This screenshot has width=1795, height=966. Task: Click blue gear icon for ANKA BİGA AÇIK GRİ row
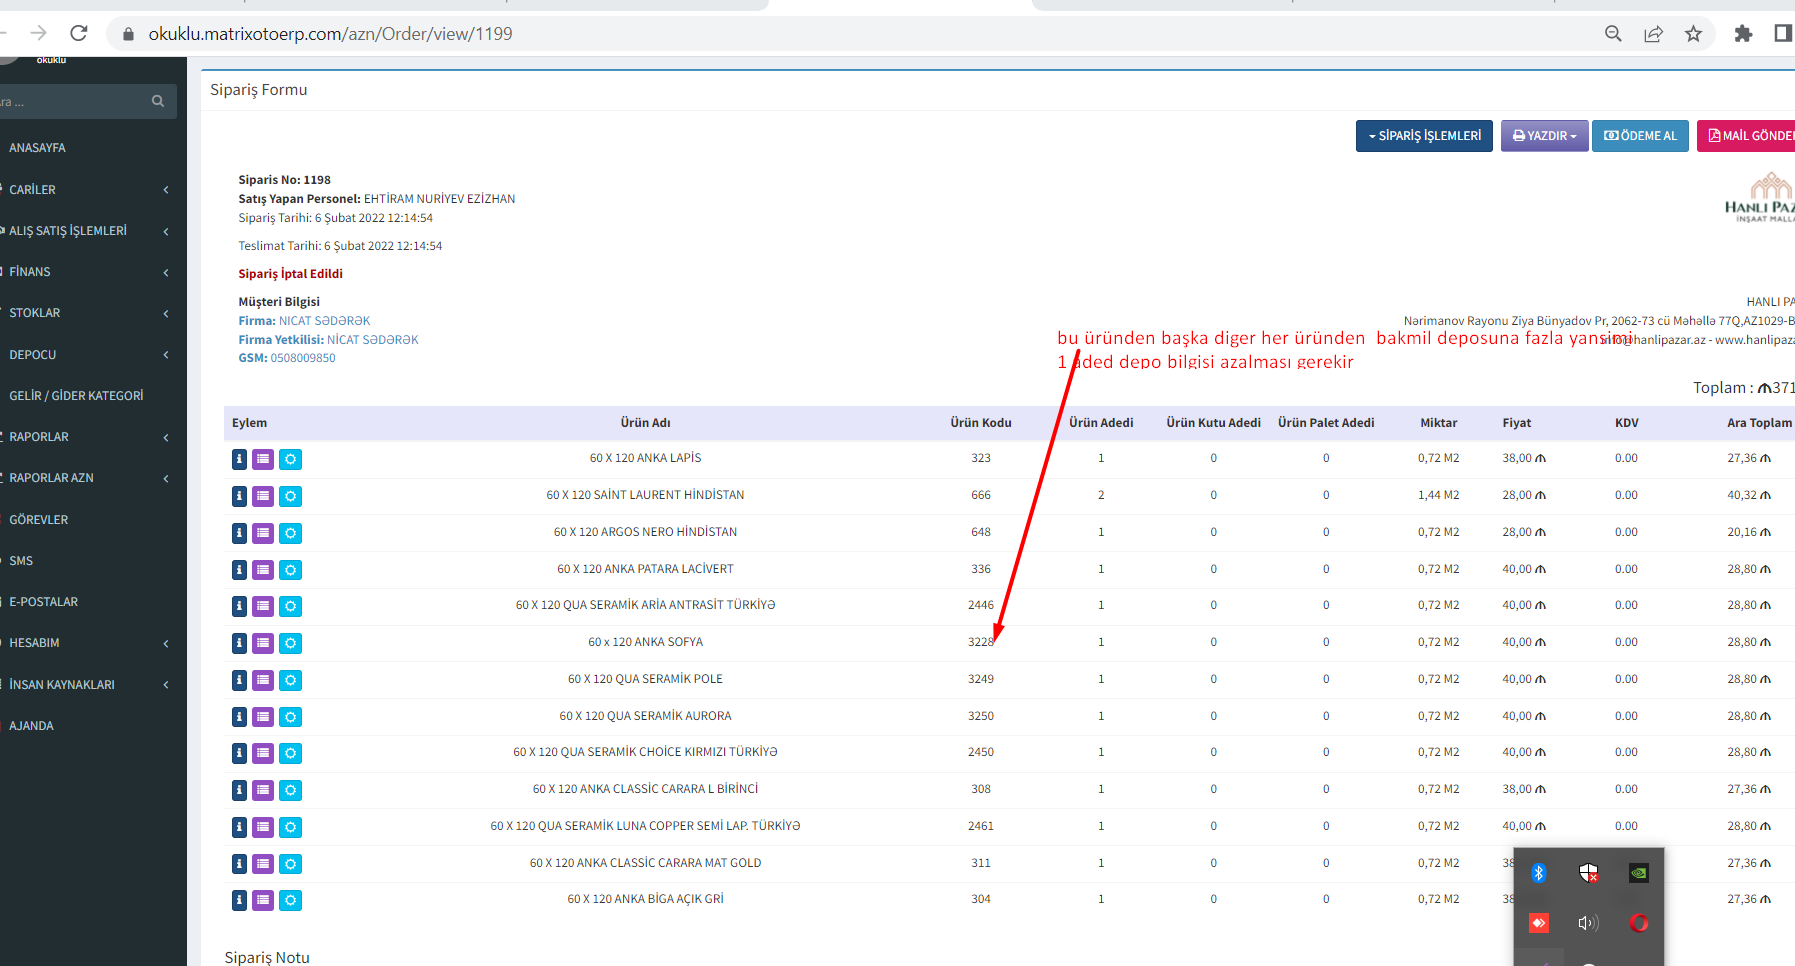point(290,900)
